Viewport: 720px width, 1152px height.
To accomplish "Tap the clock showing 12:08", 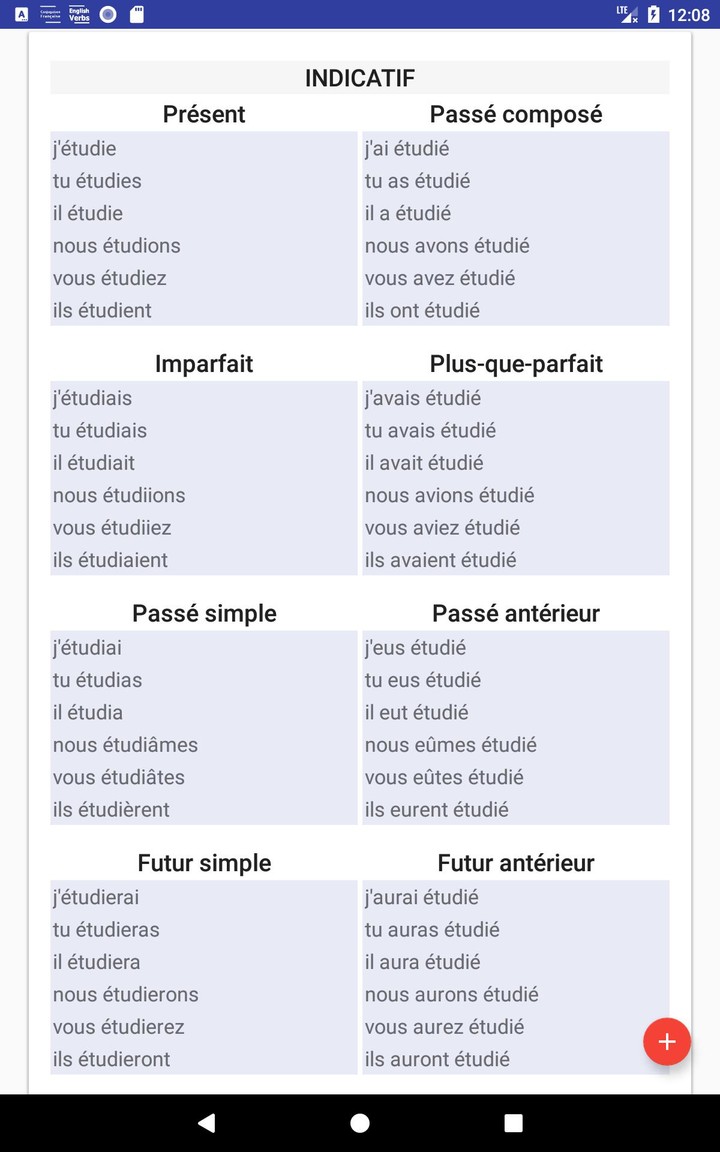I will (x=688, y=14).
